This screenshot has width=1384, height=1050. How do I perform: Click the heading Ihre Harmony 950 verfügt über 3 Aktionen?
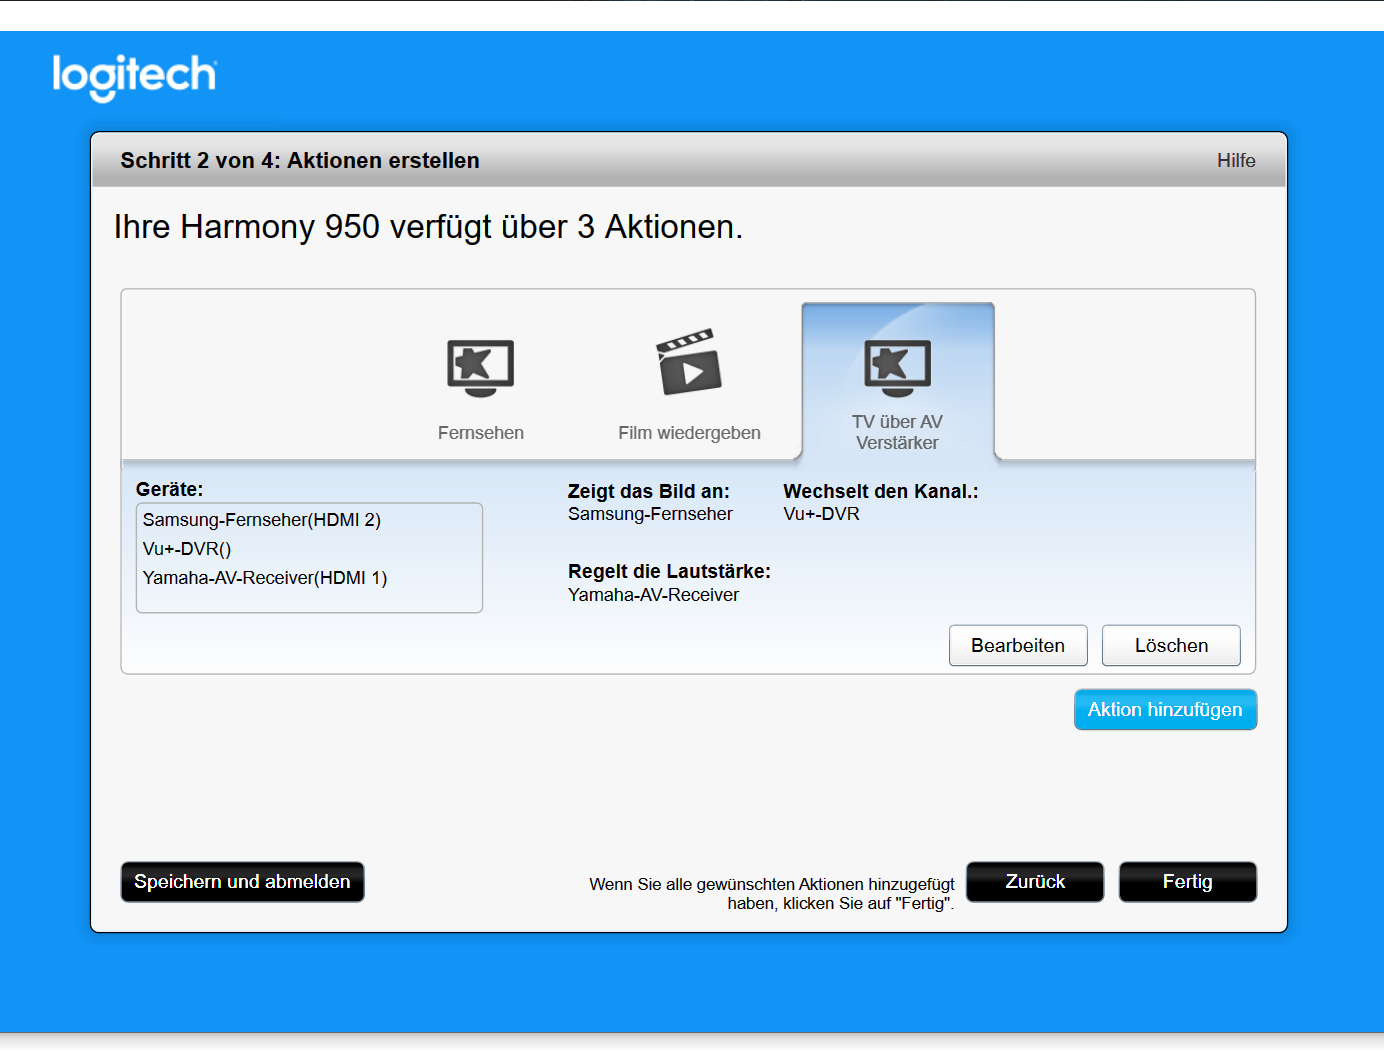coord(428,227)
